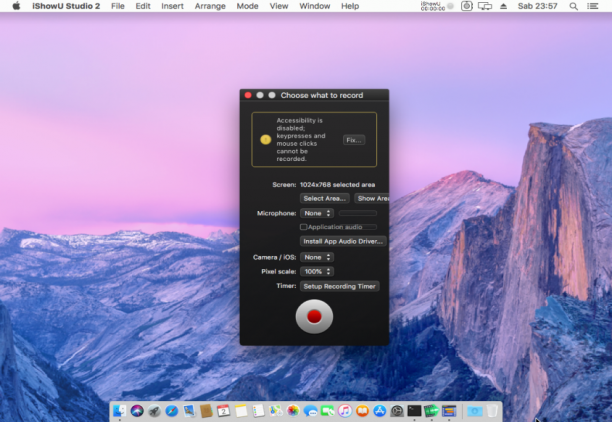The image size is (612, 422).
Task: Open iTunes music note icon in Dock
Action: (345, 411)
